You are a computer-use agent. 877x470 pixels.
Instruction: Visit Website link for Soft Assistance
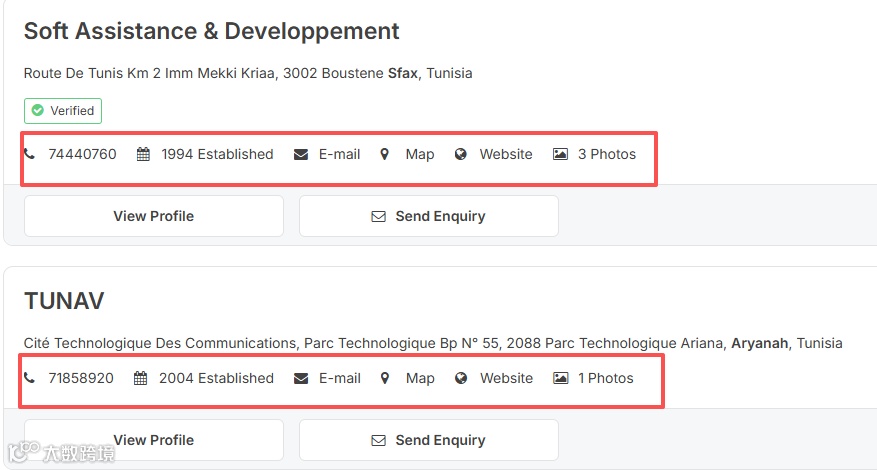[506, 154]
